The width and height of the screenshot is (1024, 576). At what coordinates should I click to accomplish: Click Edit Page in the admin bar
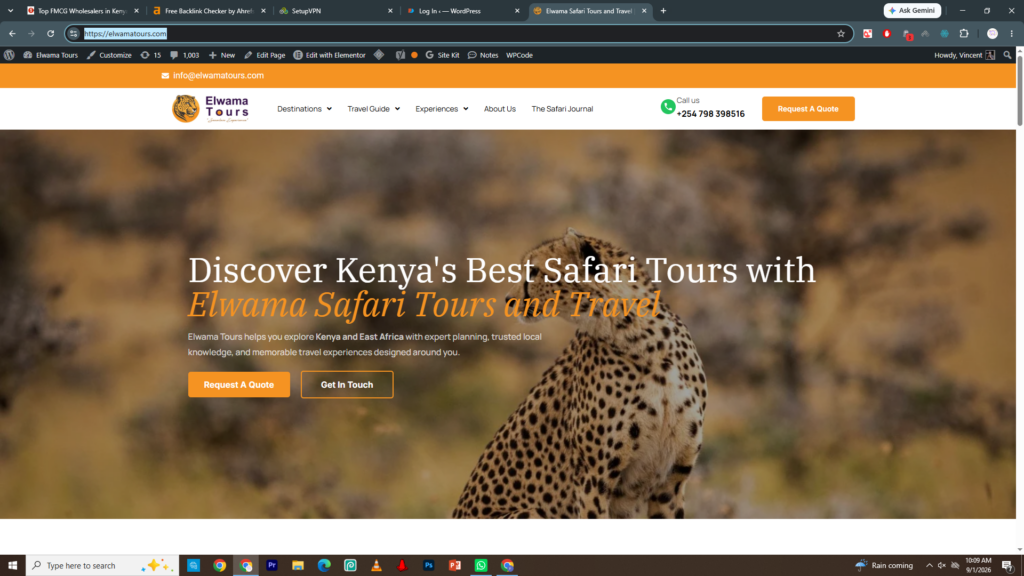tap(264, 56)
